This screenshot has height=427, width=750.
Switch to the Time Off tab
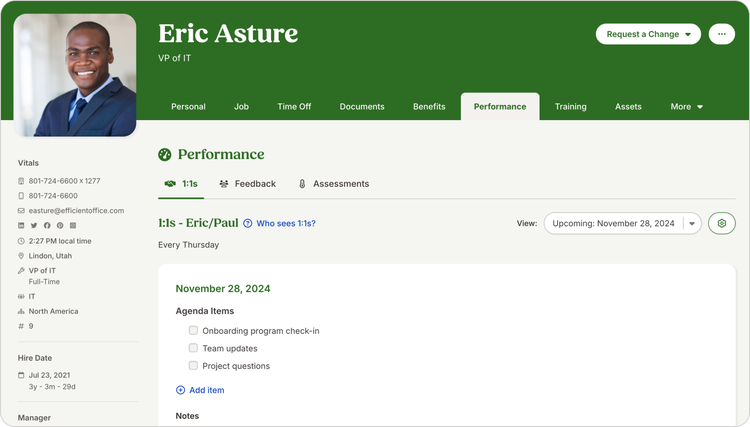[294, 107]
